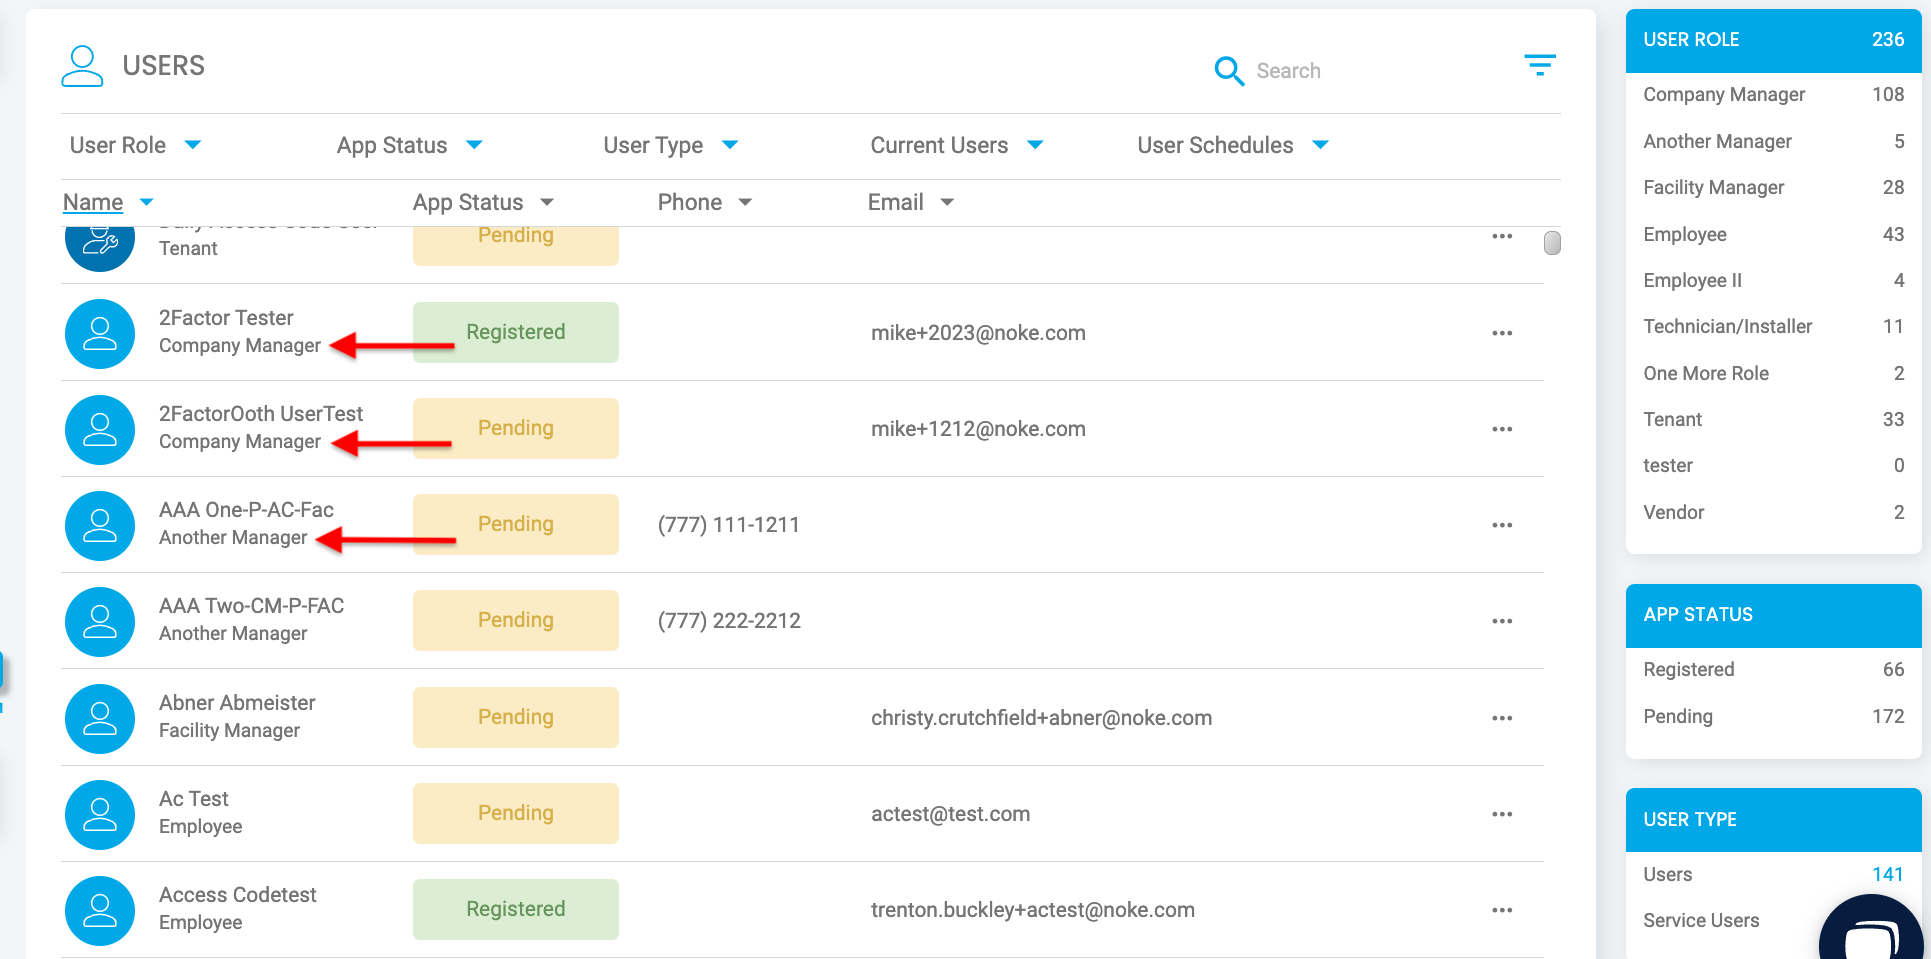Expand the User Schedules filter dropdown
Screen dimensions: 1931x959
[1232, 145]
